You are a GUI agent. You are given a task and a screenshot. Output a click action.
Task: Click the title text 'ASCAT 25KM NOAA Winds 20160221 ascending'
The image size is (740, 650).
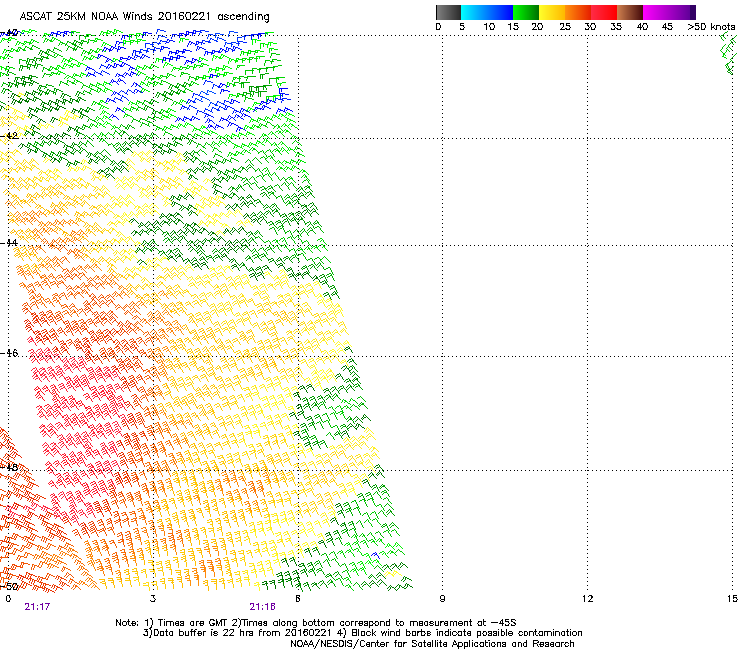[144, 17]
